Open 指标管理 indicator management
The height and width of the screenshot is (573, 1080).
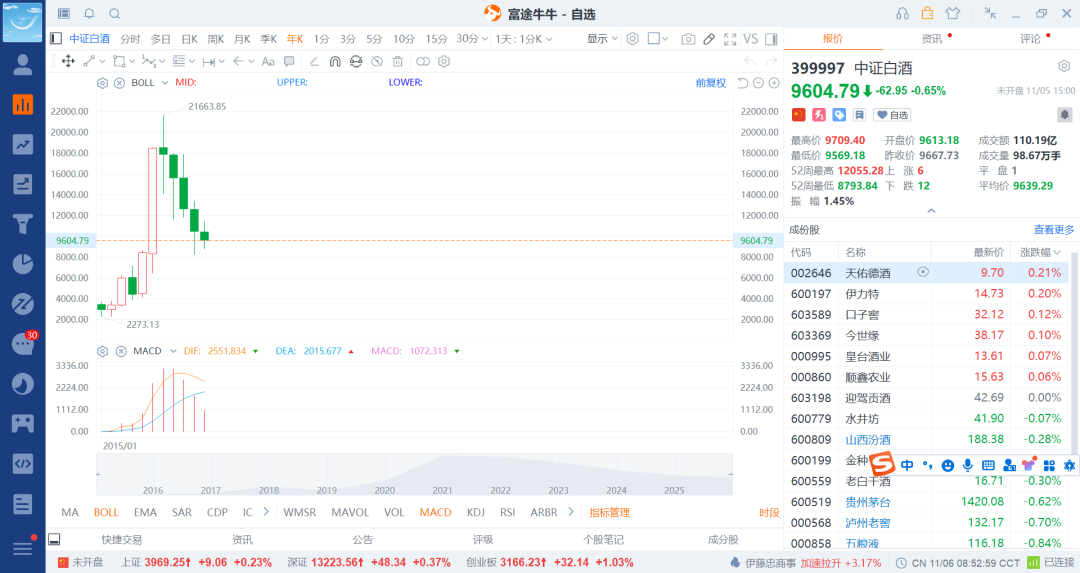610,512
